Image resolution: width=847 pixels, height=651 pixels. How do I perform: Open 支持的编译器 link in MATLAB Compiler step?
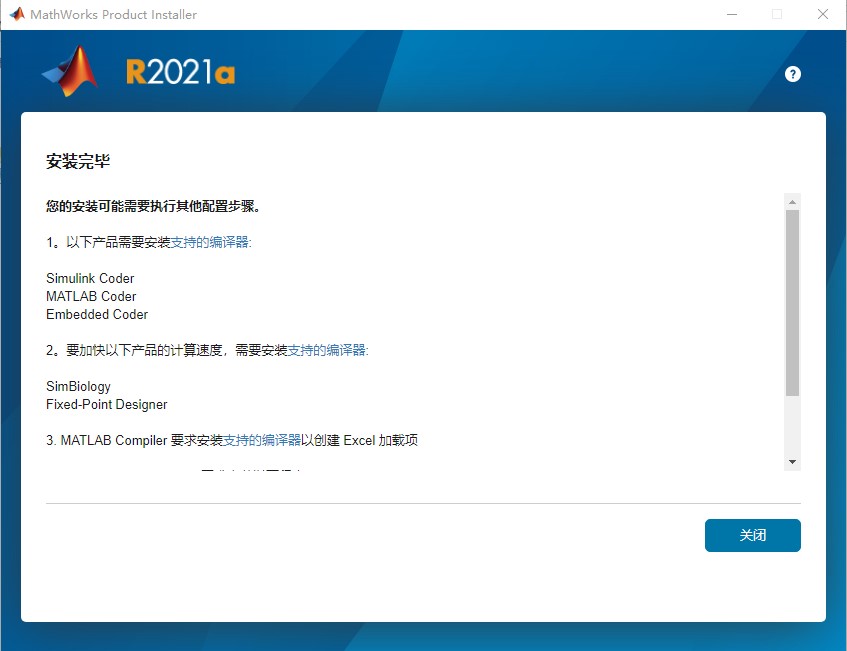262,440
